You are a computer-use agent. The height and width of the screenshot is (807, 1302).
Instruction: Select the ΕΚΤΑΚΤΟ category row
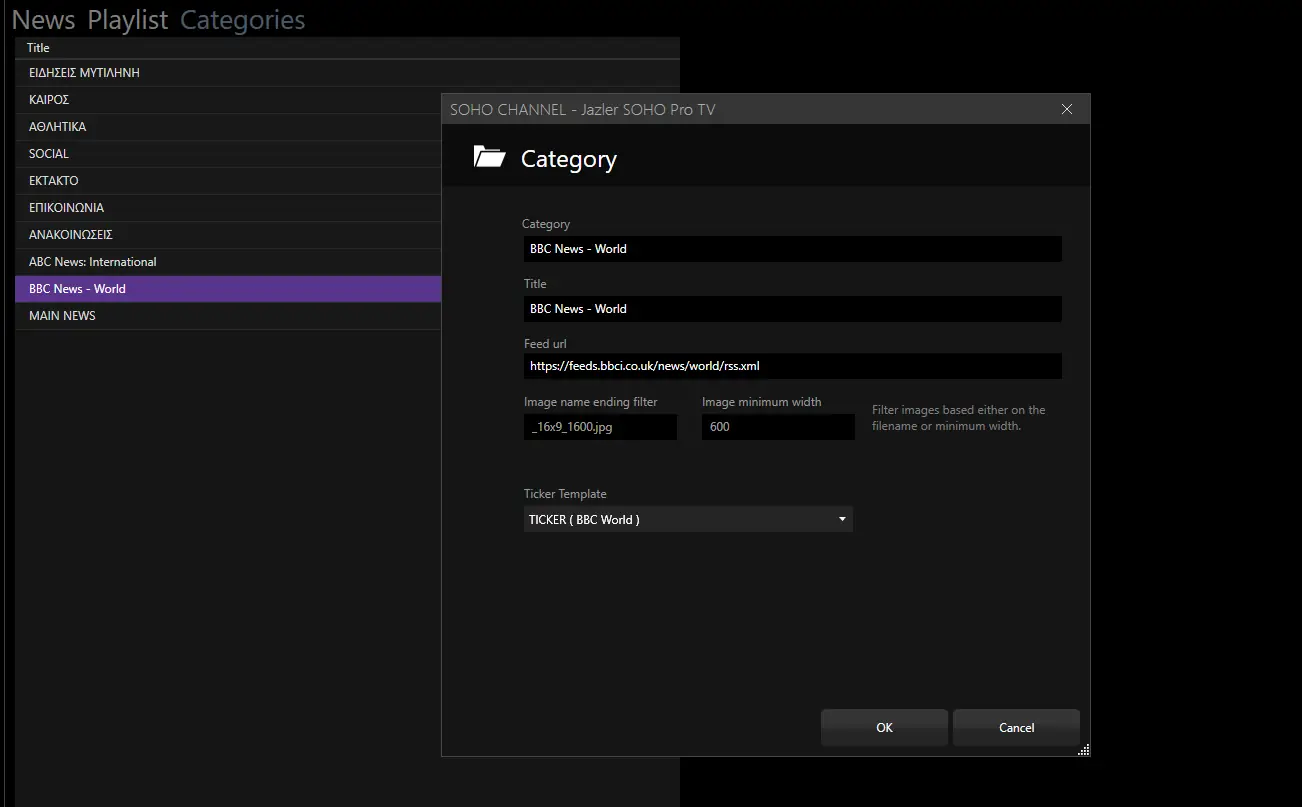point(228,181)
